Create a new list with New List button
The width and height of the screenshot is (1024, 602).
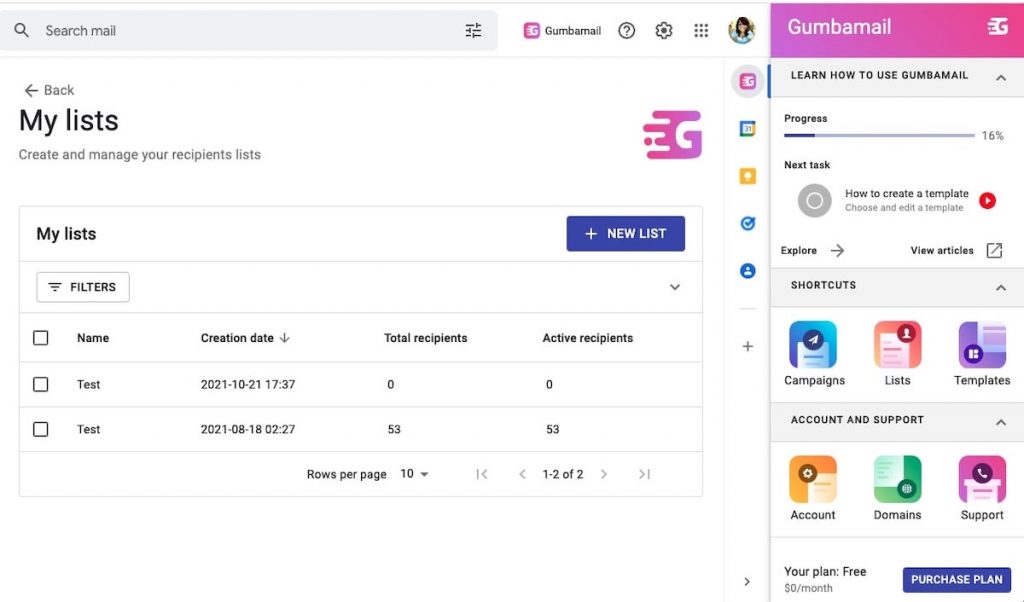coord(625,233)
